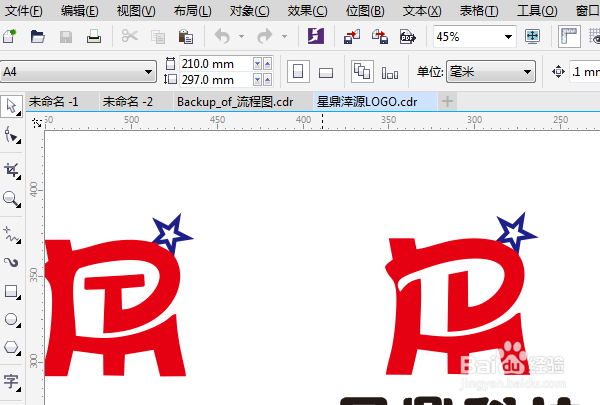Select the Zoom magnifier tool

coord(12,199)
